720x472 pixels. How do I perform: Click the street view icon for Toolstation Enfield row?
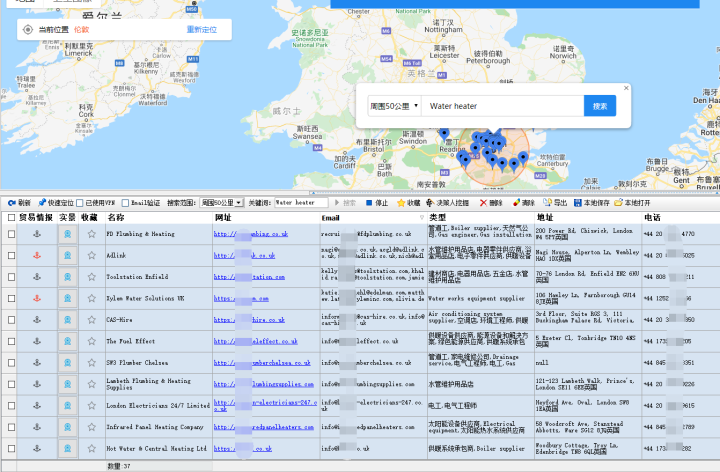[68, 277]
